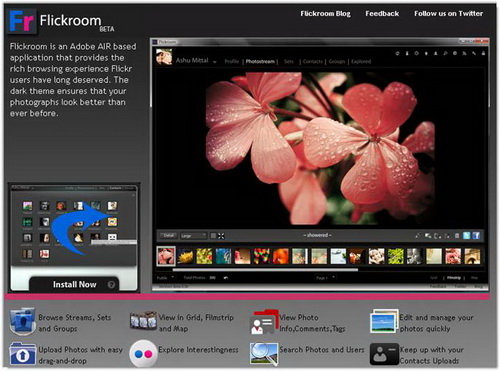This screenshot has width=500, height=371.
Task: Click the trash delete icon in photo toolbar
Action: (457, 236)
